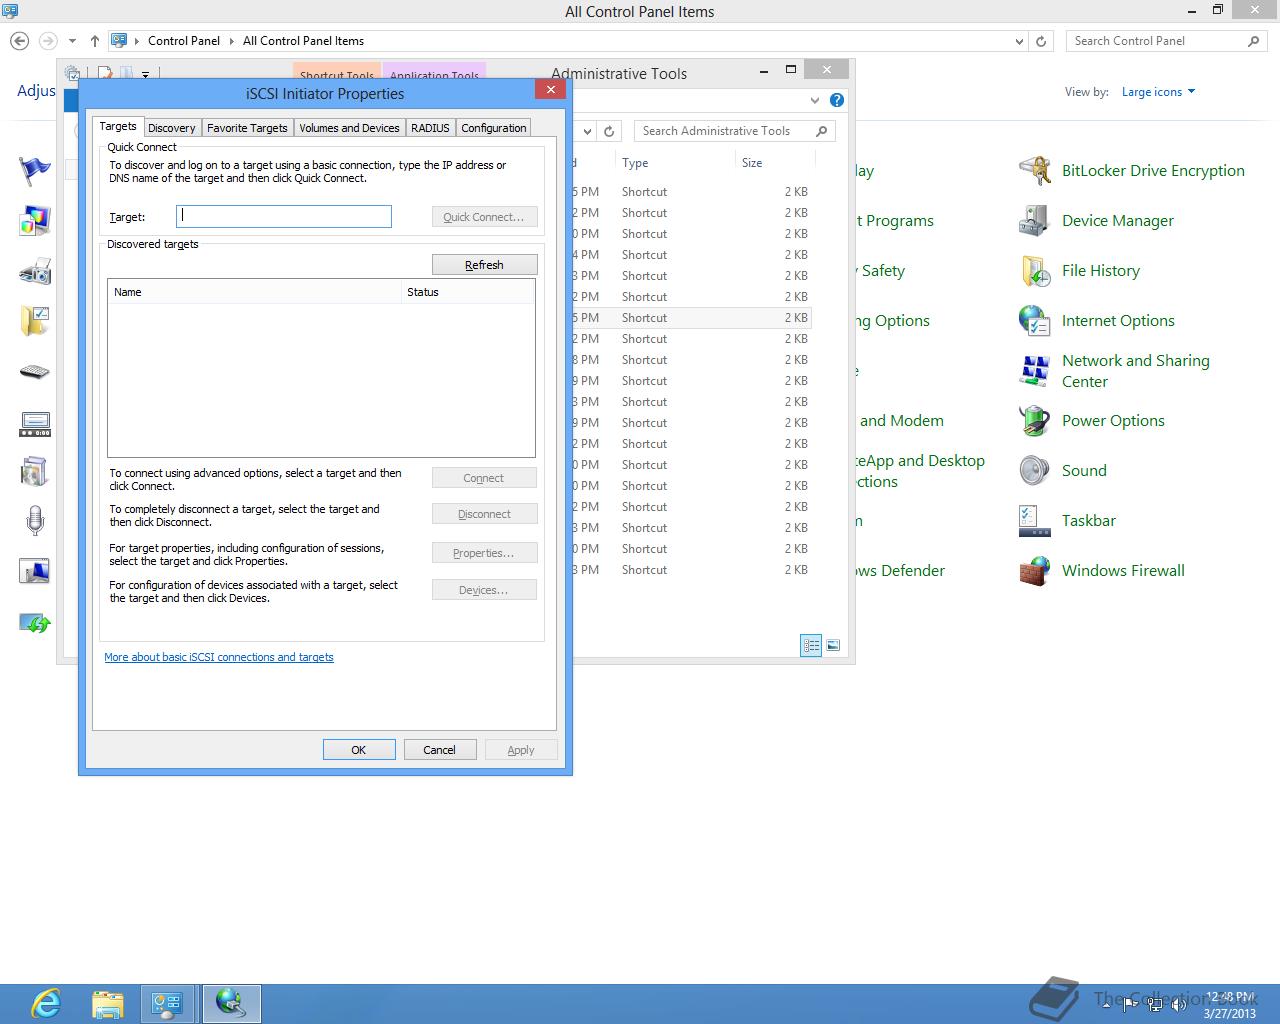The image size is (1280, 1024).
Task: Switch Administrative Tools to details view
Action: point(811,645)
